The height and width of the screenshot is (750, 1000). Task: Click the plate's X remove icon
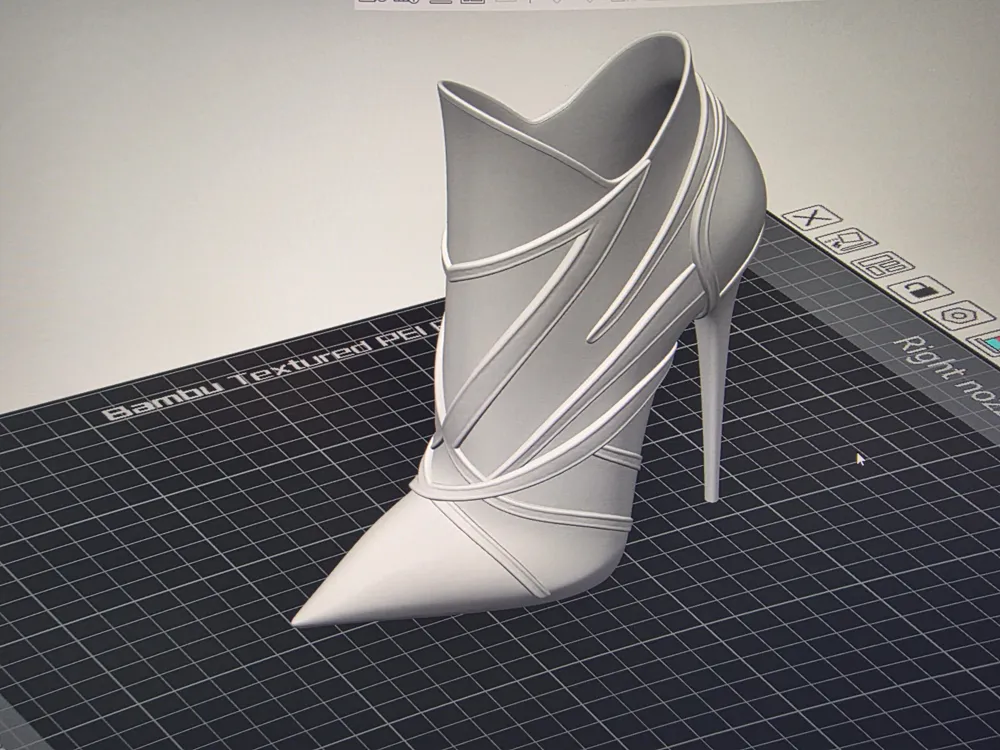814,217
